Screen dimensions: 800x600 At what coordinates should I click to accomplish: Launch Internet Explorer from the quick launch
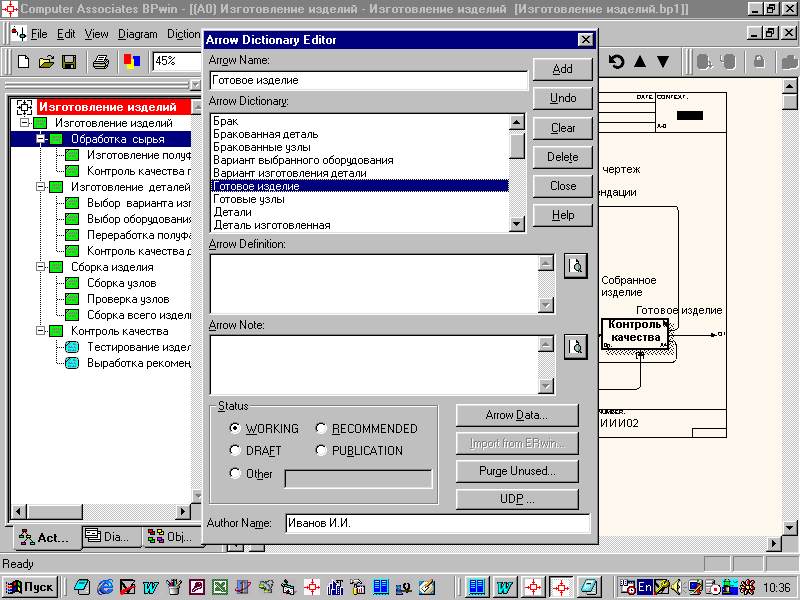[x=105, y=587]
